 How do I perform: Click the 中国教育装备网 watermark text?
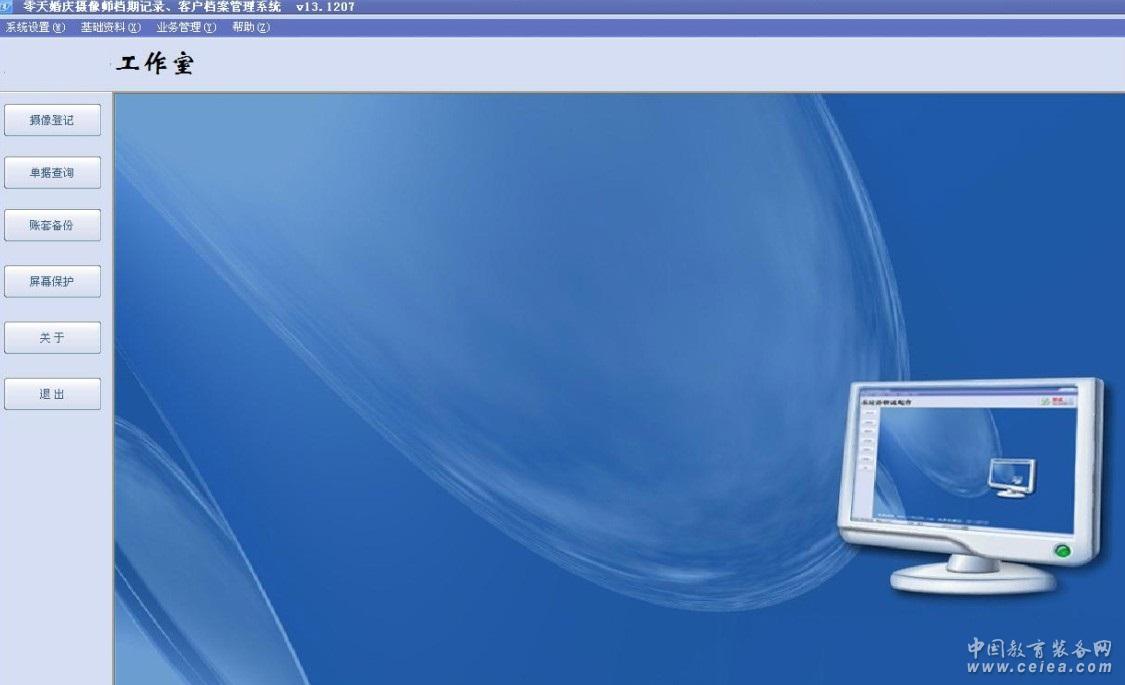pyautogui.click(x=1039, y=648)
